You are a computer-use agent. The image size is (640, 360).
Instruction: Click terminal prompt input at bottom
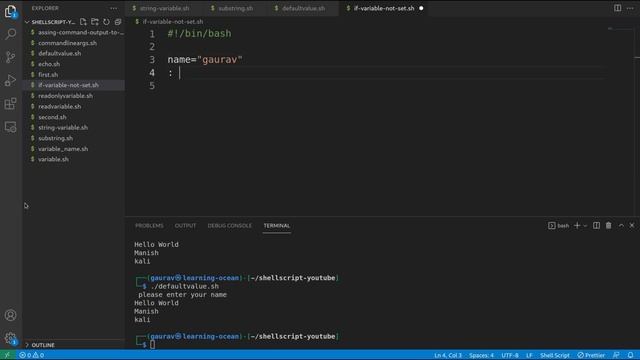pos(152,344)
